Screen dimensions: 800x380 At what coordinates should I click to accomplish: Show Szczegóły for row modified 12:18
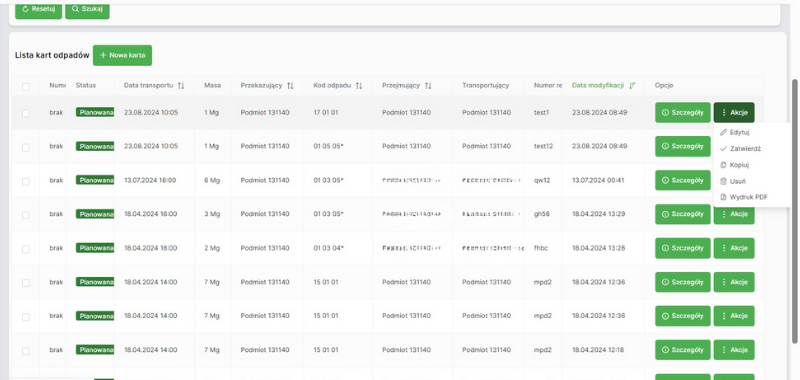(683, 350)
